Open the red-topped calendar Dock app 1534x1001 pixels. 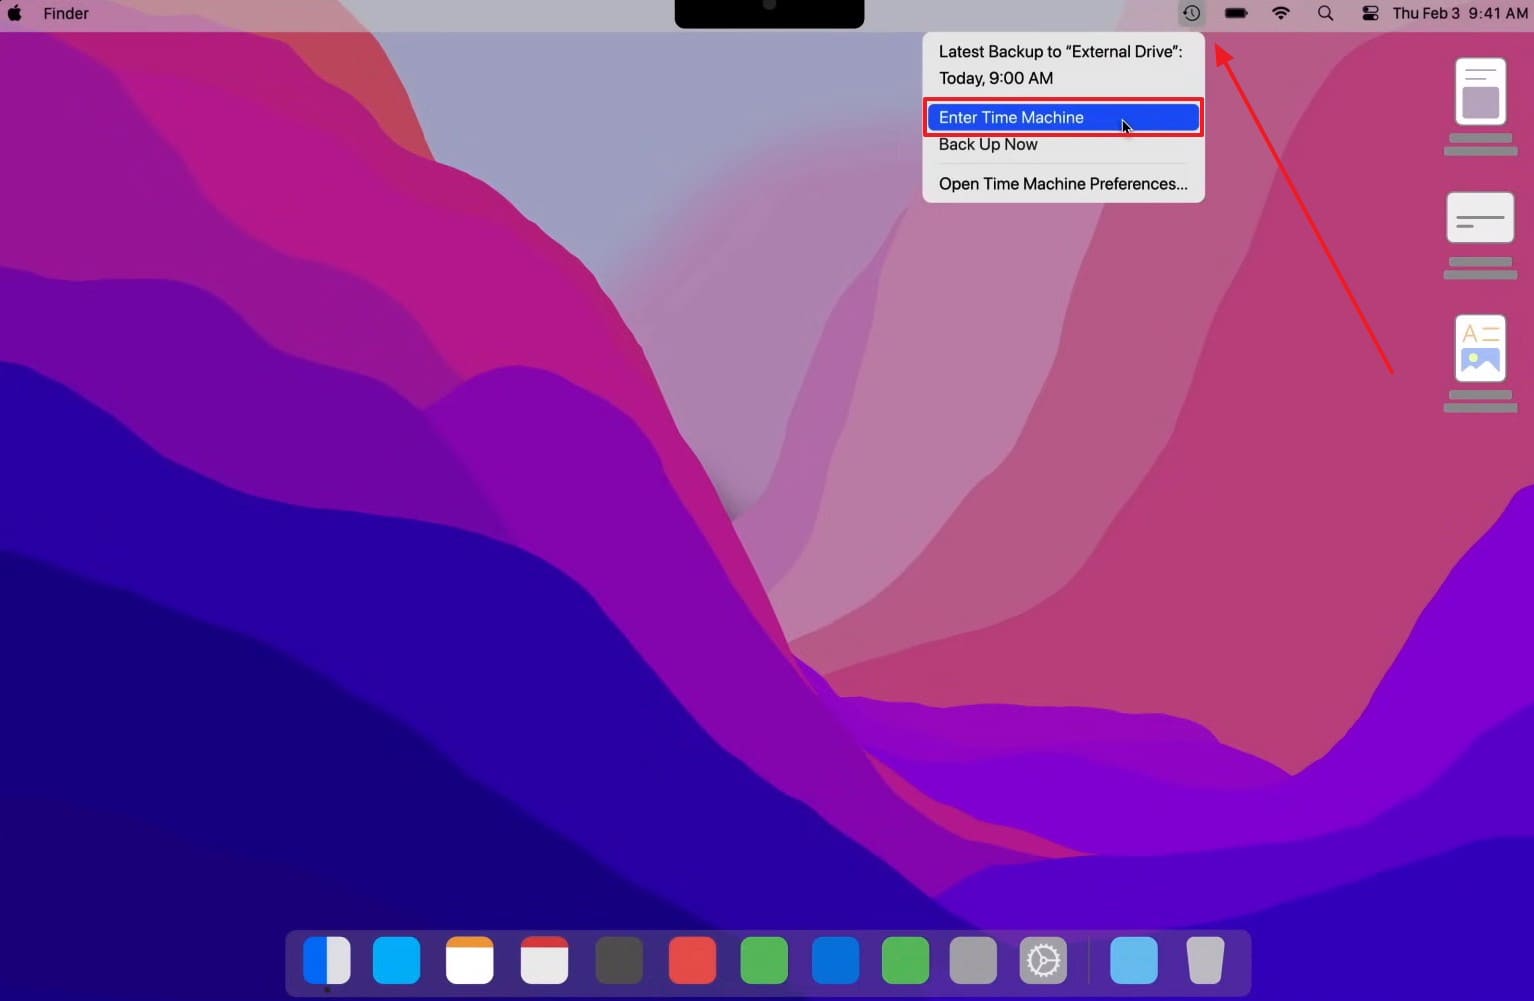click(x=545, y=961)
